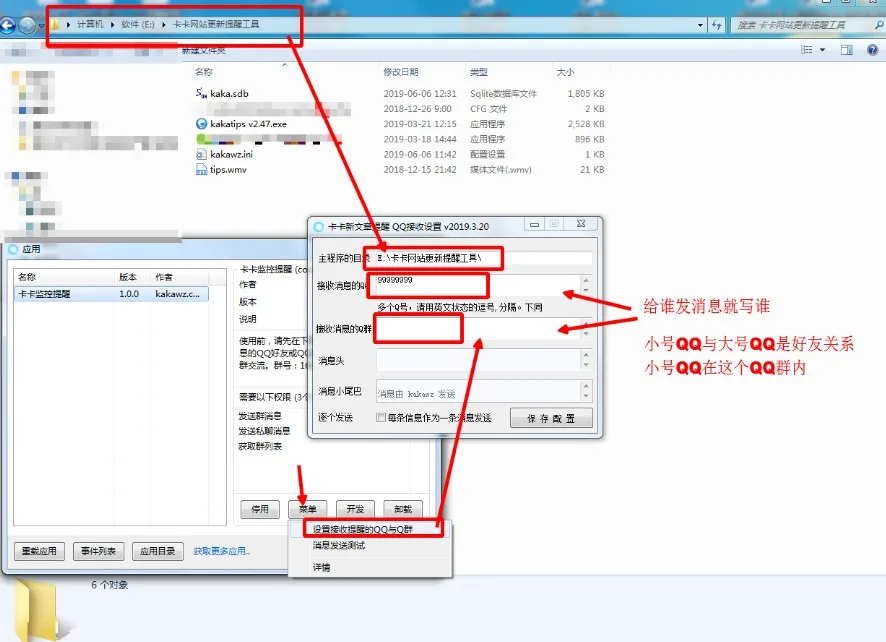
Task: Click 作者 column header in app list
Action: coord(164,277)
